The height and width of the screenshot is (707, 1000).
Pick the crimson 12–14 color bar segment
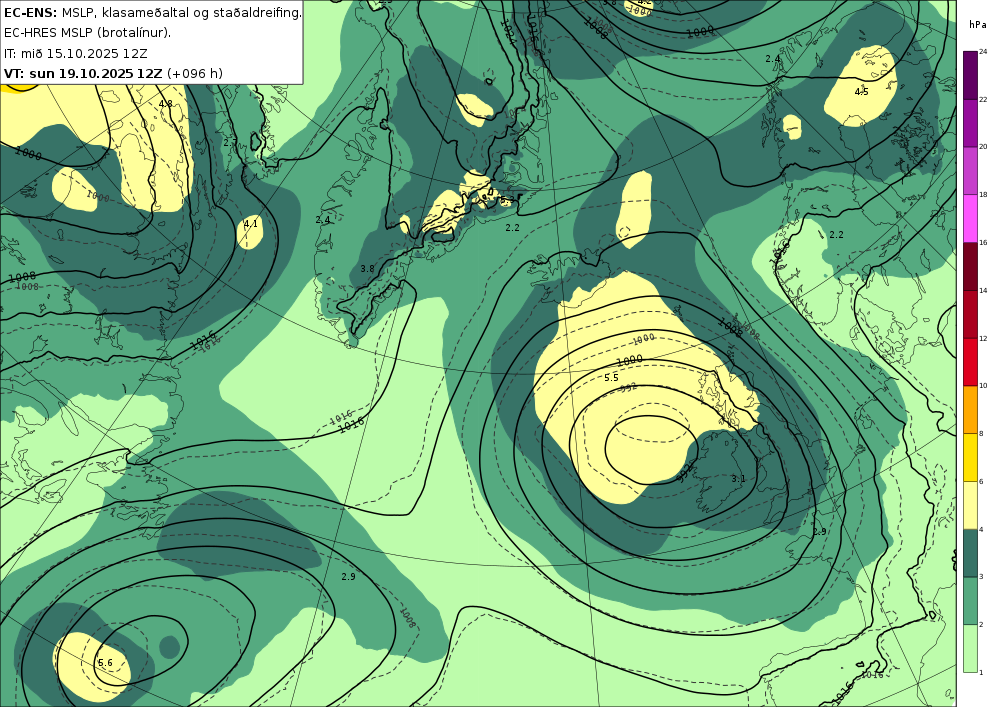(971, 314)
